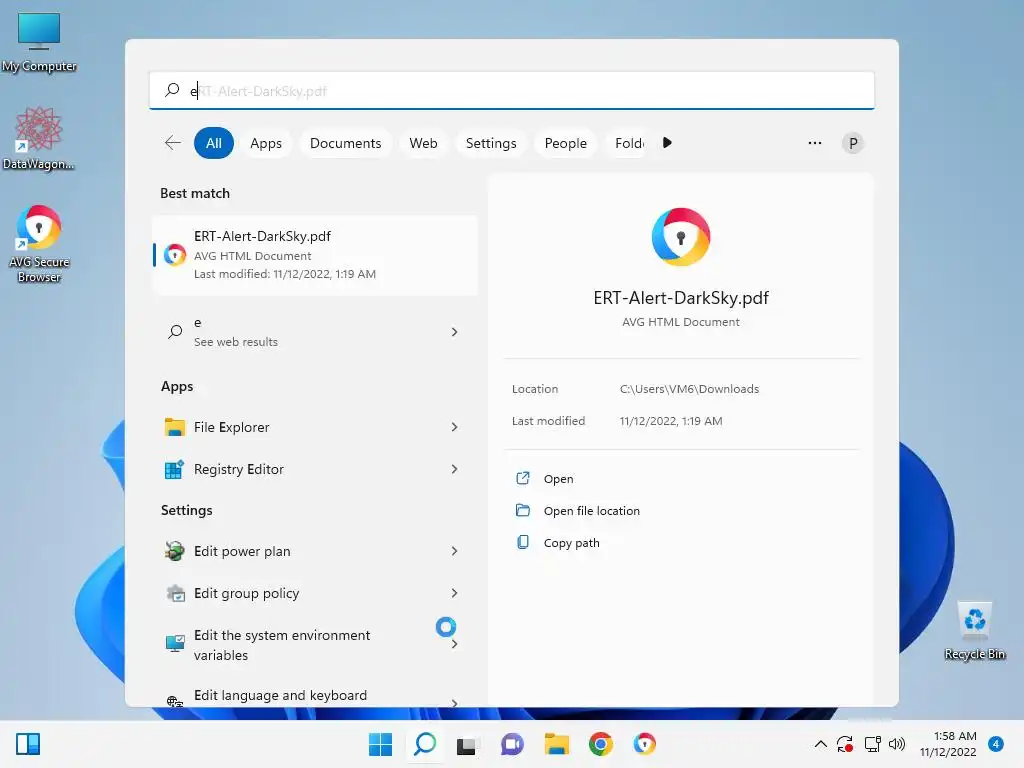The height and width of the screenshot is (768, 1024).
Task: Launch AVG Secure Browser from the taskbar
Action: [x=645, y=744]
